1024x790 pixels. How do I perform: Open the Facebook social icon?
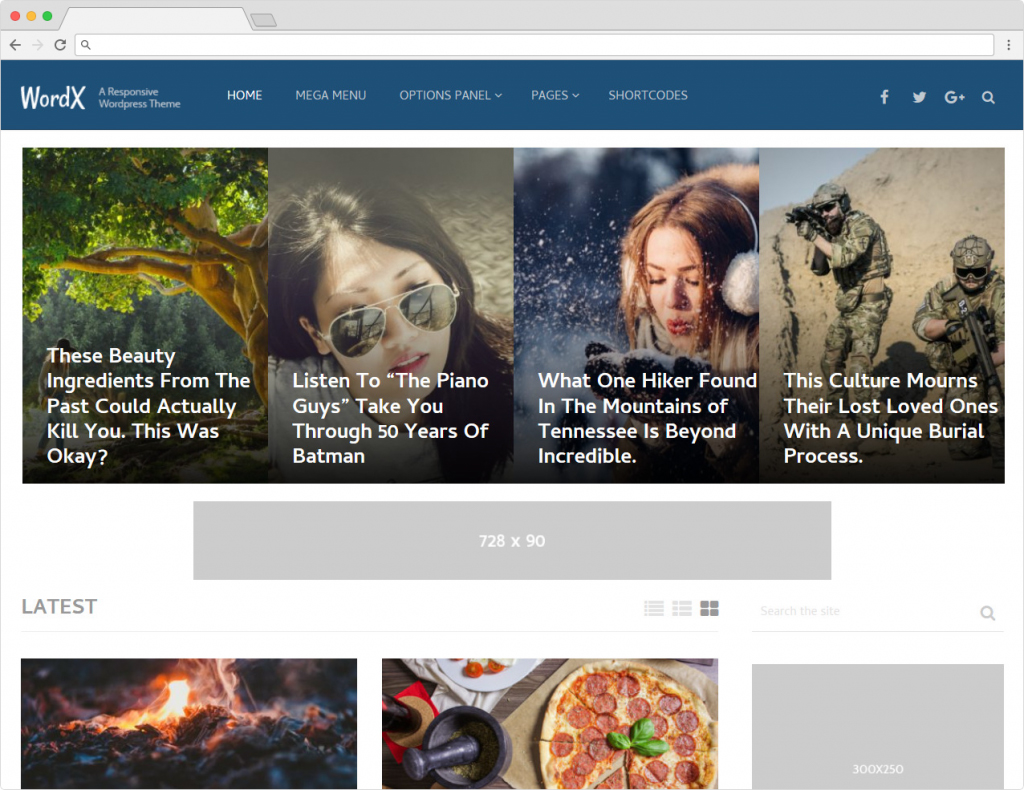point(884,97)
